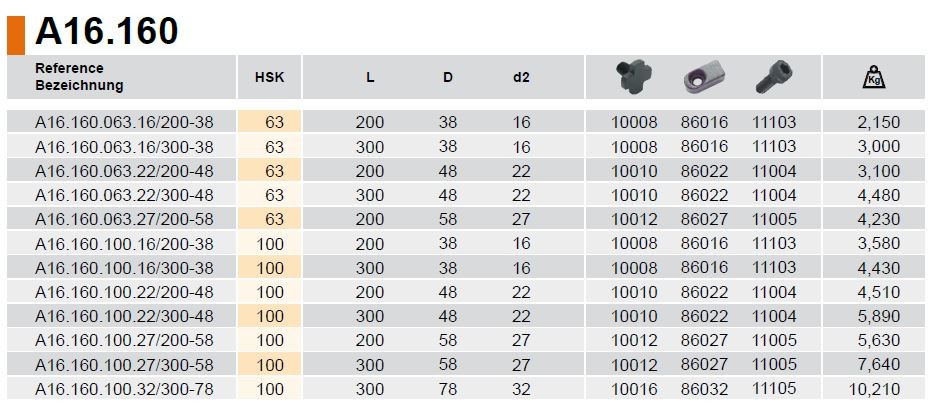
Task: Click the Reference Bezeichnung column header
Action: (79, 77)
